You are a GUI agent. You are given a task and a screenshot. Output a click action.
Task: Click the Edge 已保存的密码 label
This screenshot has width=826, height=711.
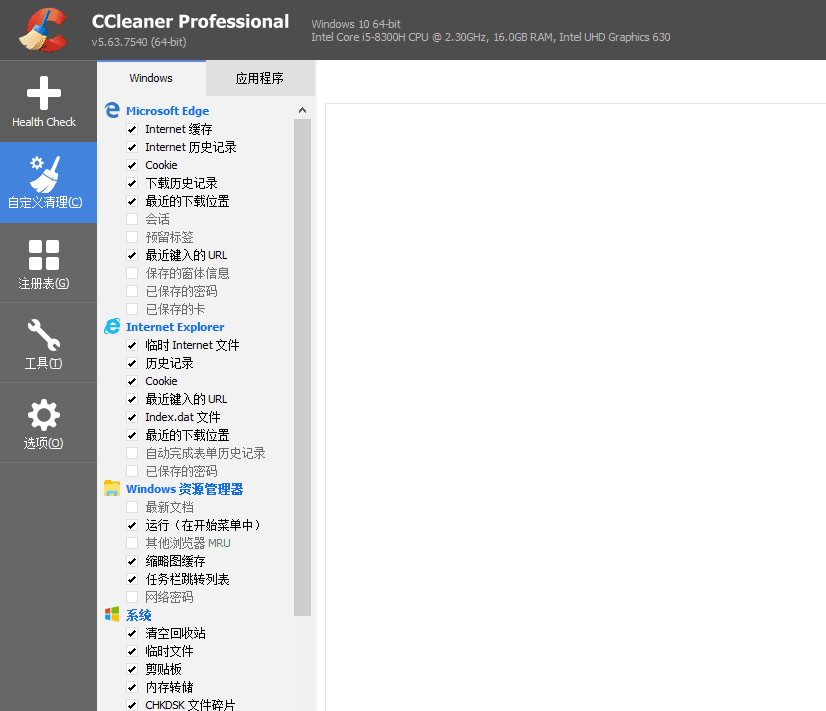(x=181, y=291)
